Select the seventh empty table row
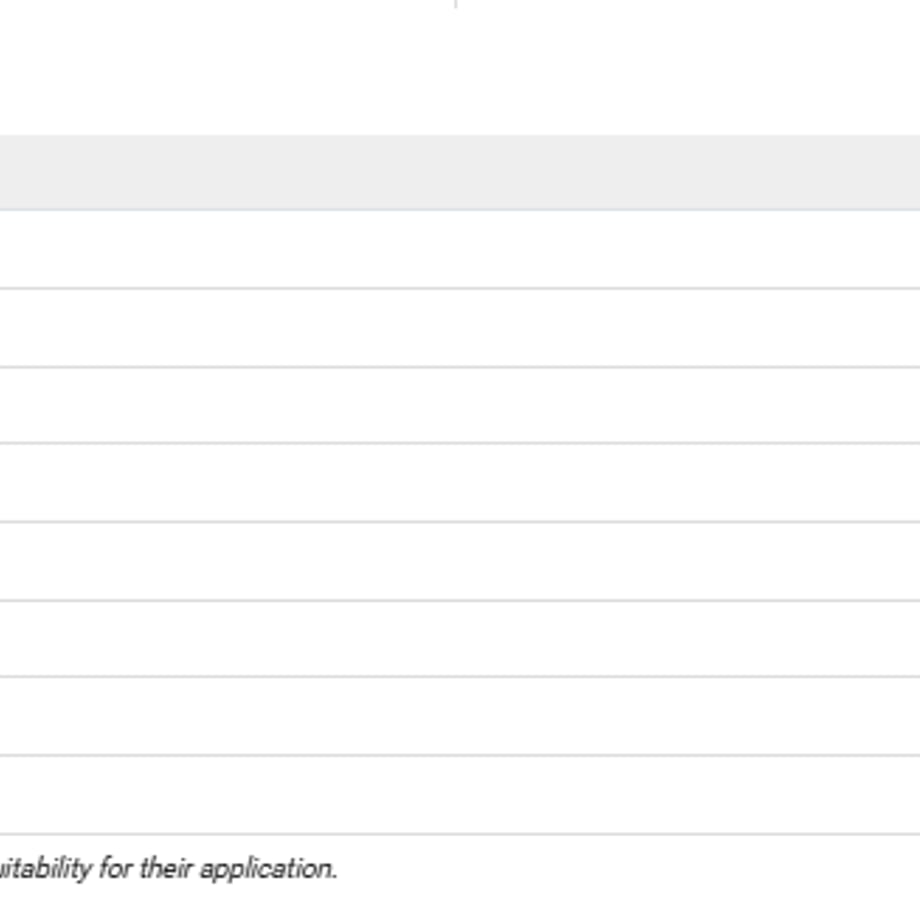This screenshot has height=920, width=920. [460, 716]
